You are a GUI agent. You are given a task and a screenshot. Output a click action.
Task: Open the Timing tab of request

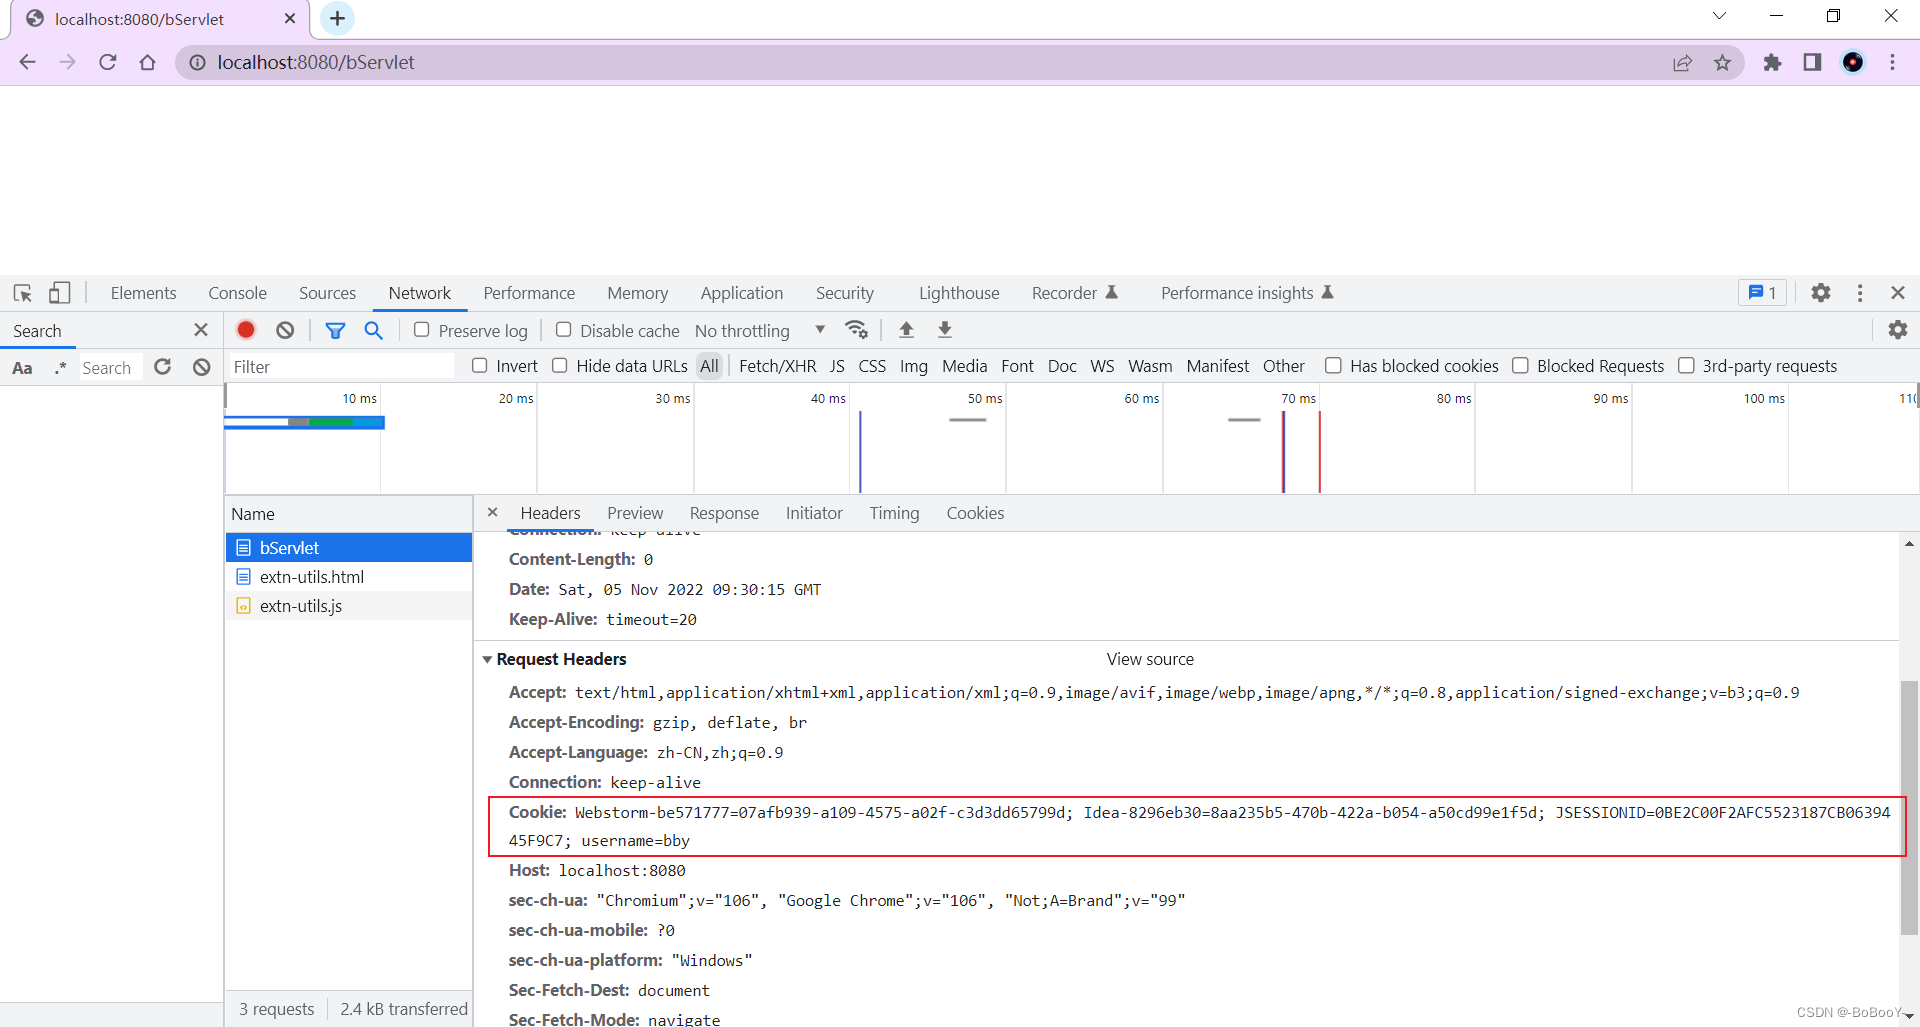tap(894, 513)
